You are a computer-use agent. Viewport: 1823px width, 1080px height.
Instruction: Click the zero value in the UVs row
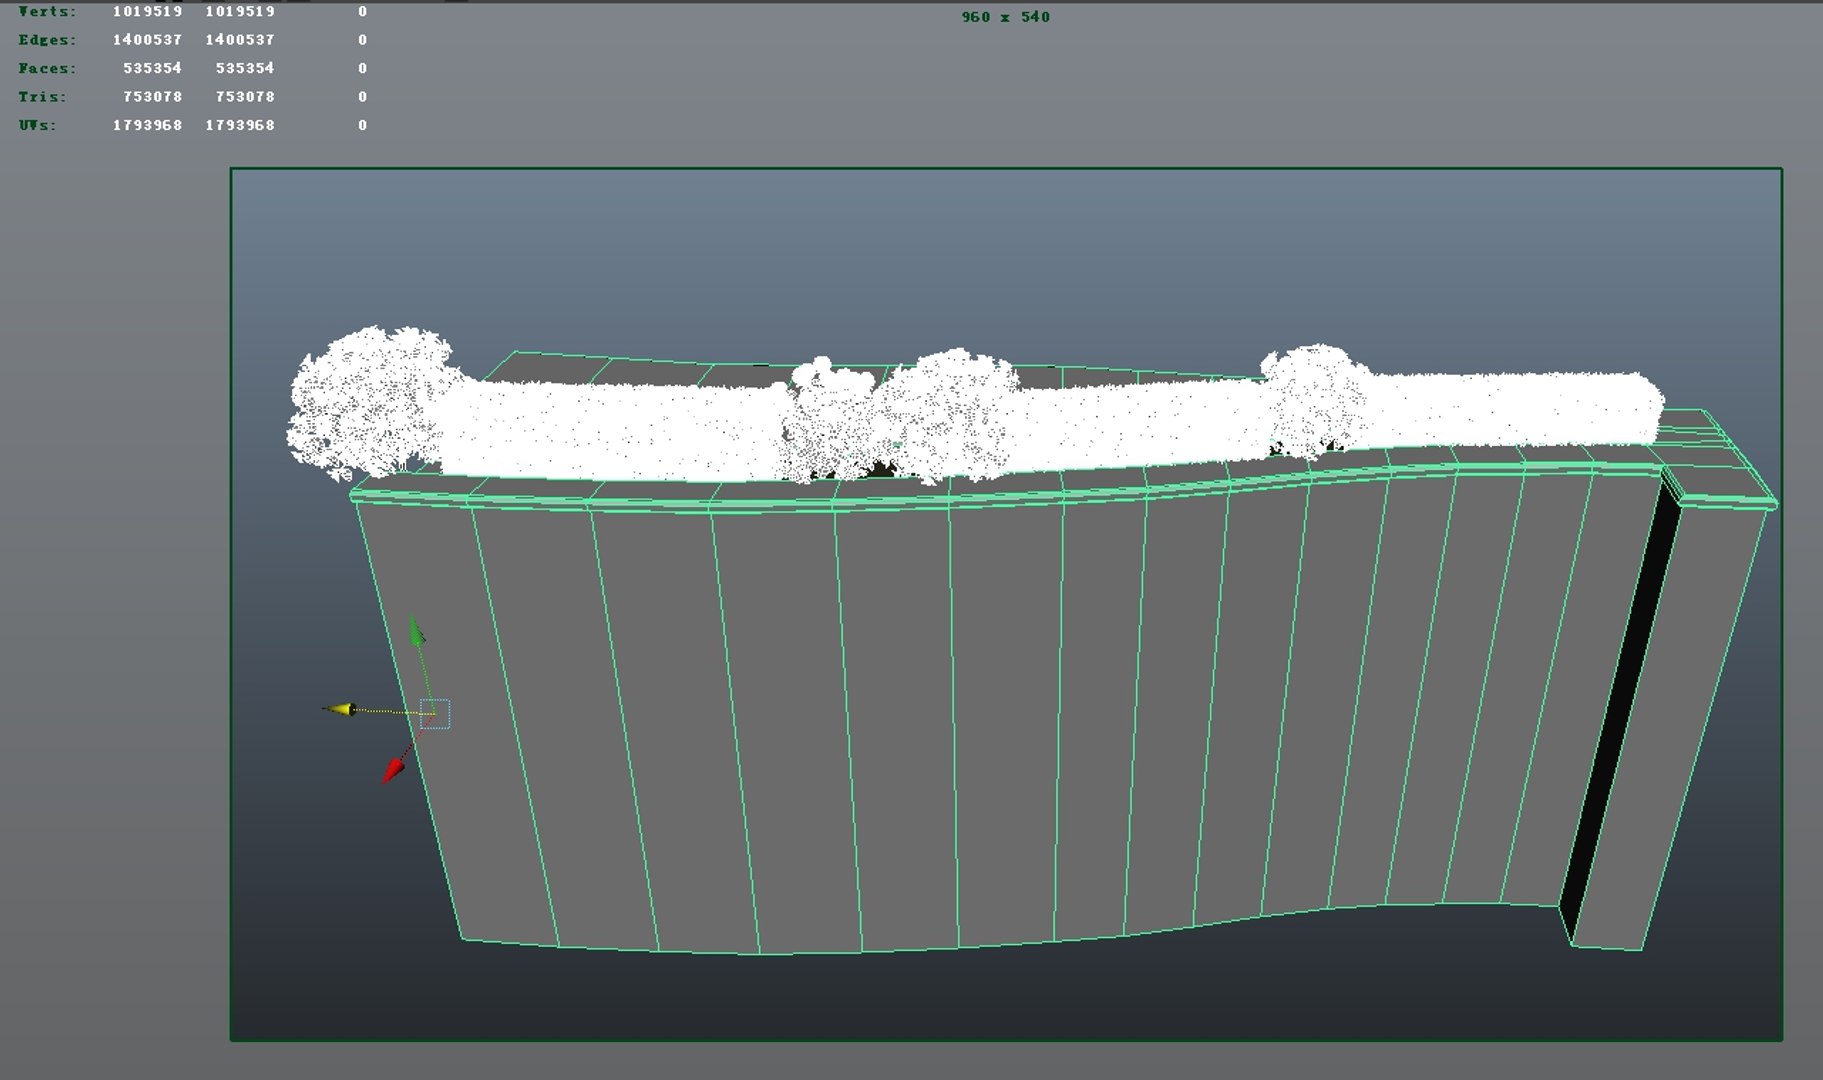[362, 125]
